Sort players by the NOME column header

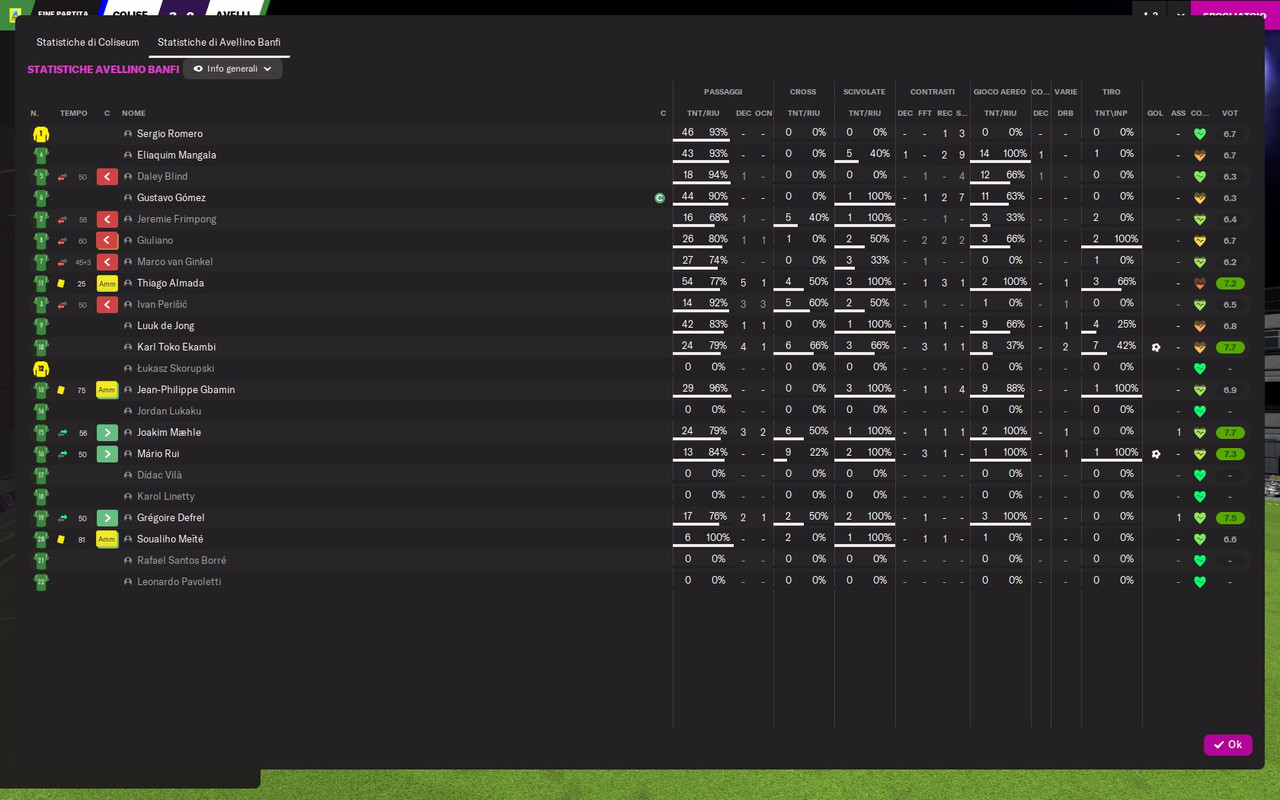click(134, 113)
